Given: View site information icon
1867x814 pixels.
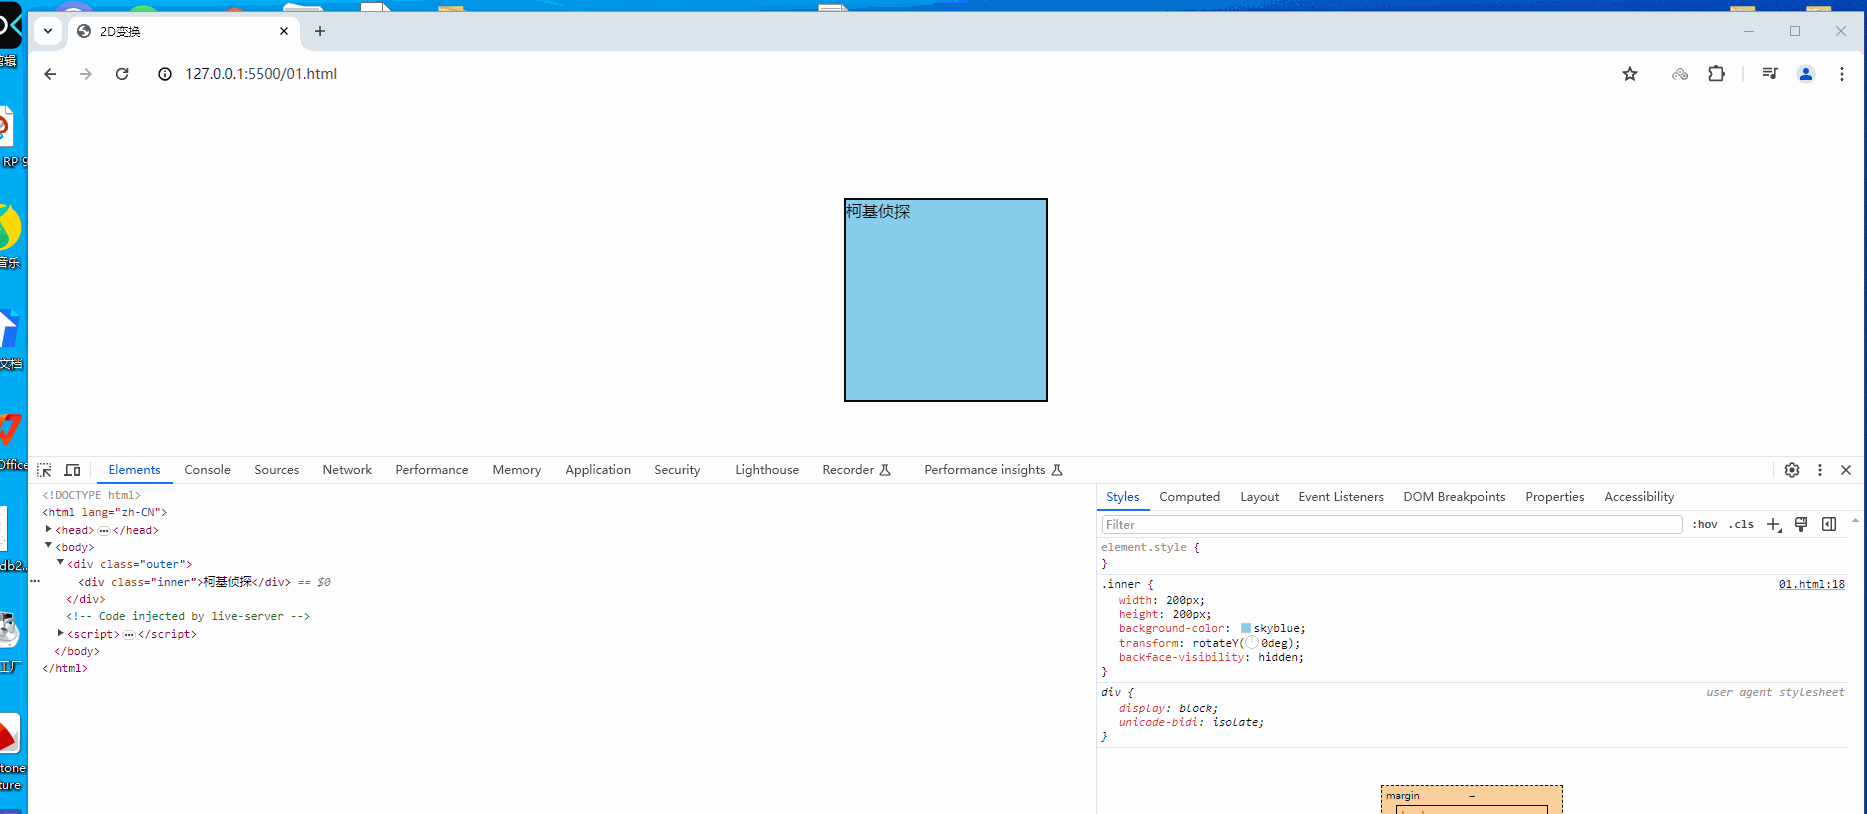Looking at the screenshot, I should (x=165, y=74).
